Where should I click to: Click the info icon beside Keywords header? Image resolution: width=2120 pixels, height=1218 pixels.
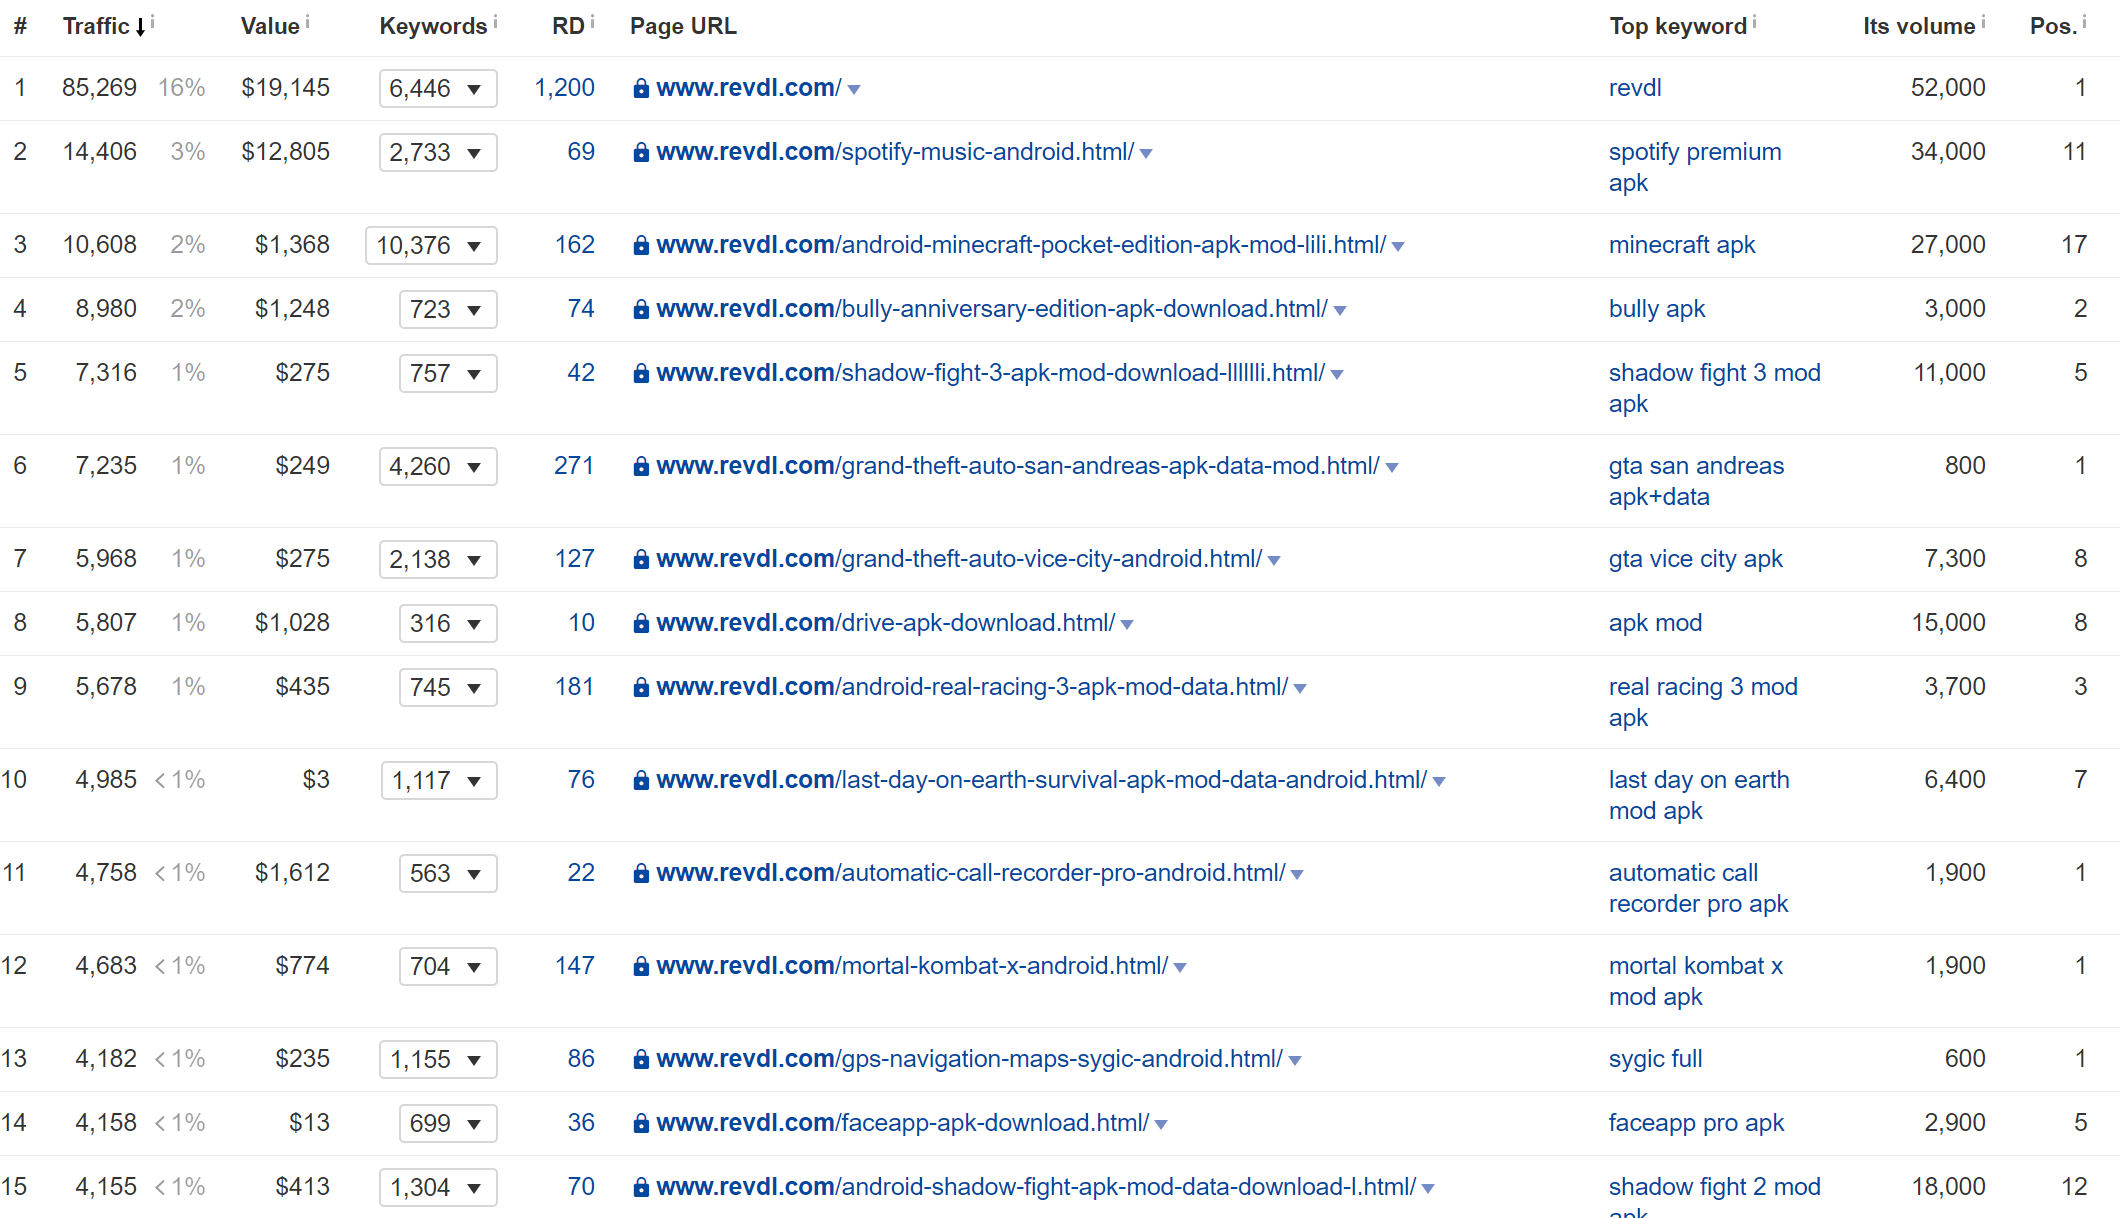click(495, 21)
